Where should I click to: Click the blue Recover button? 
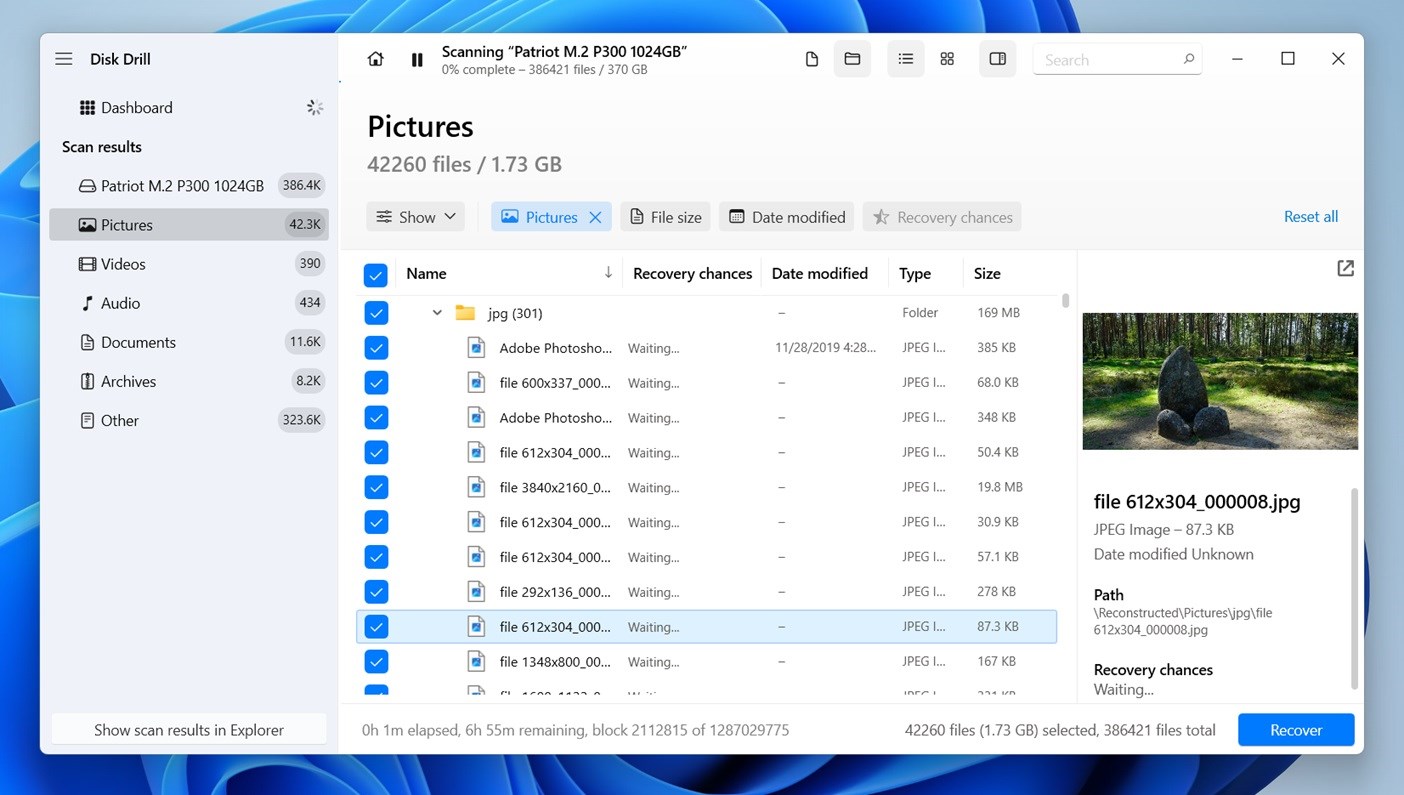pos(1296,730)
